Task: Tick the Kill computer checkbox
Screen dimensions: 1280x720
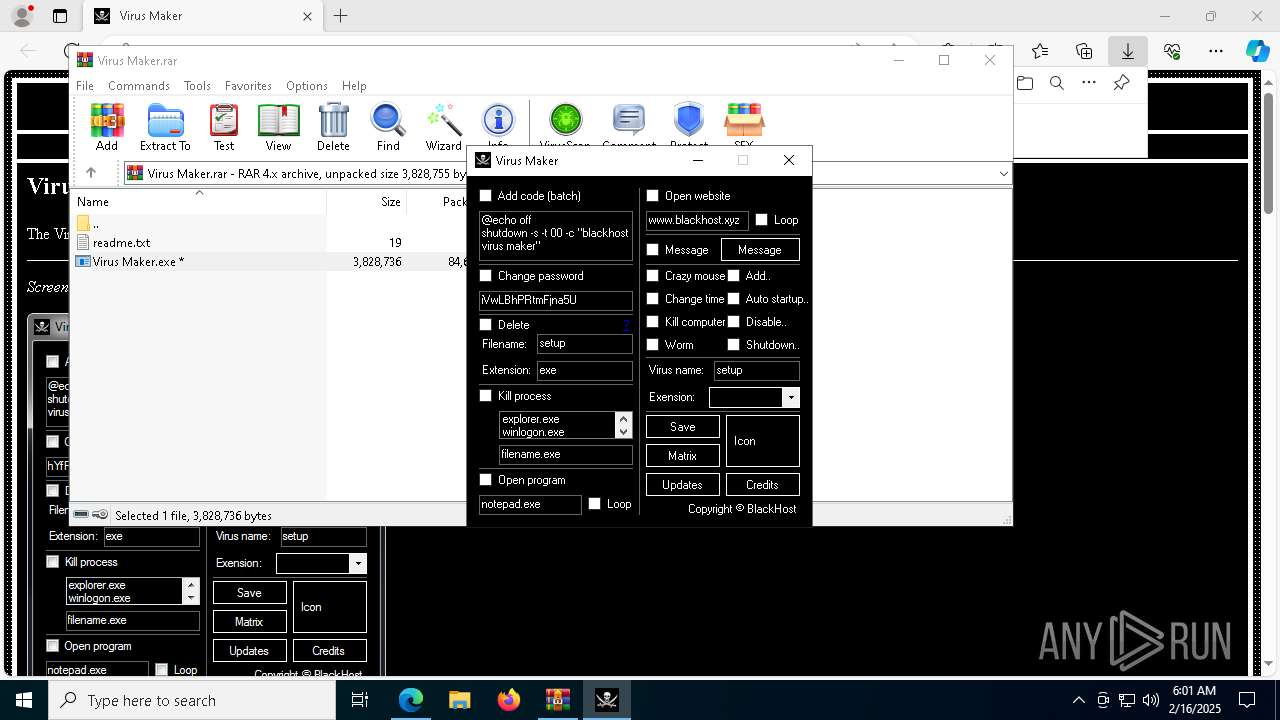Action: click(x=653, y=322)
